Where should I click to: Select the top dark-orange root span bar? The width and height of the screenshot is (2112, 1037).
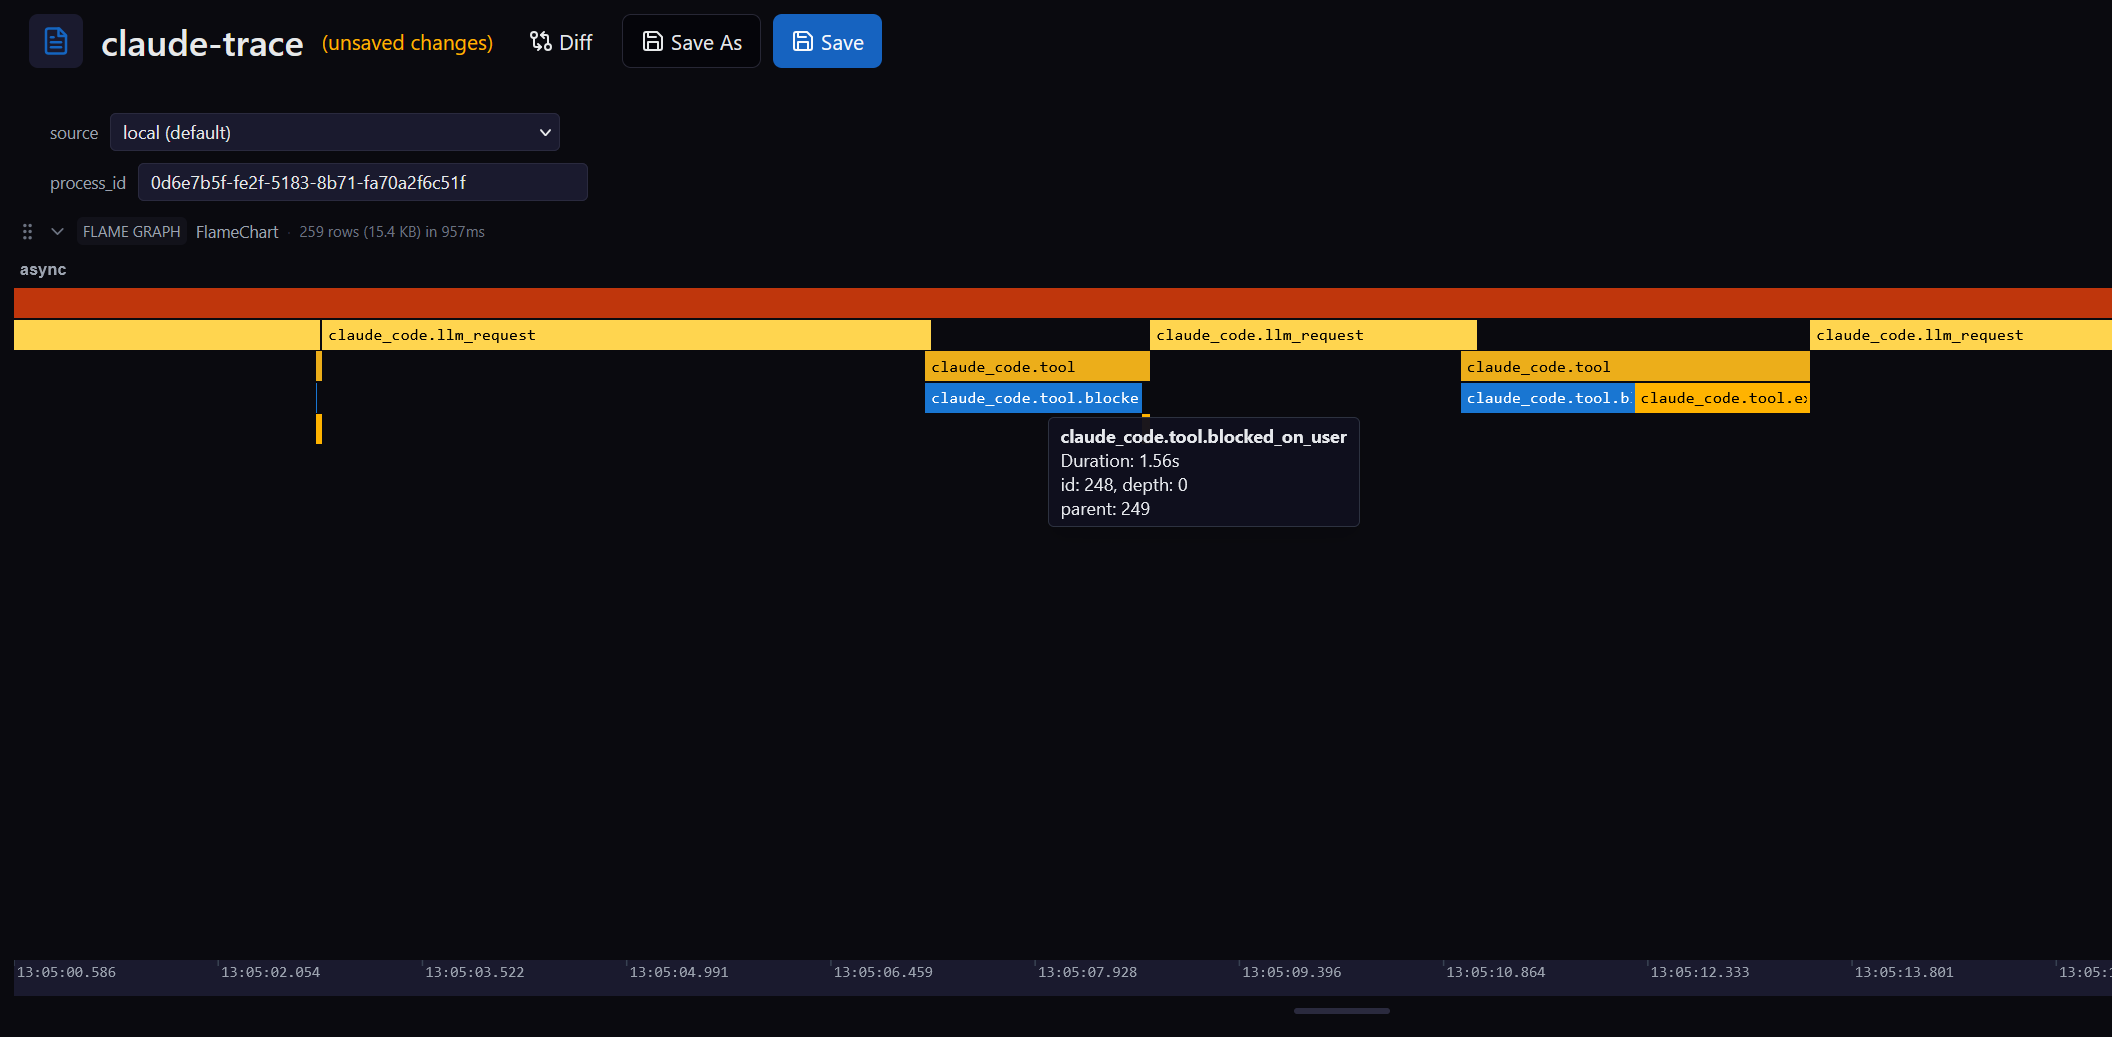[1063, 303]
